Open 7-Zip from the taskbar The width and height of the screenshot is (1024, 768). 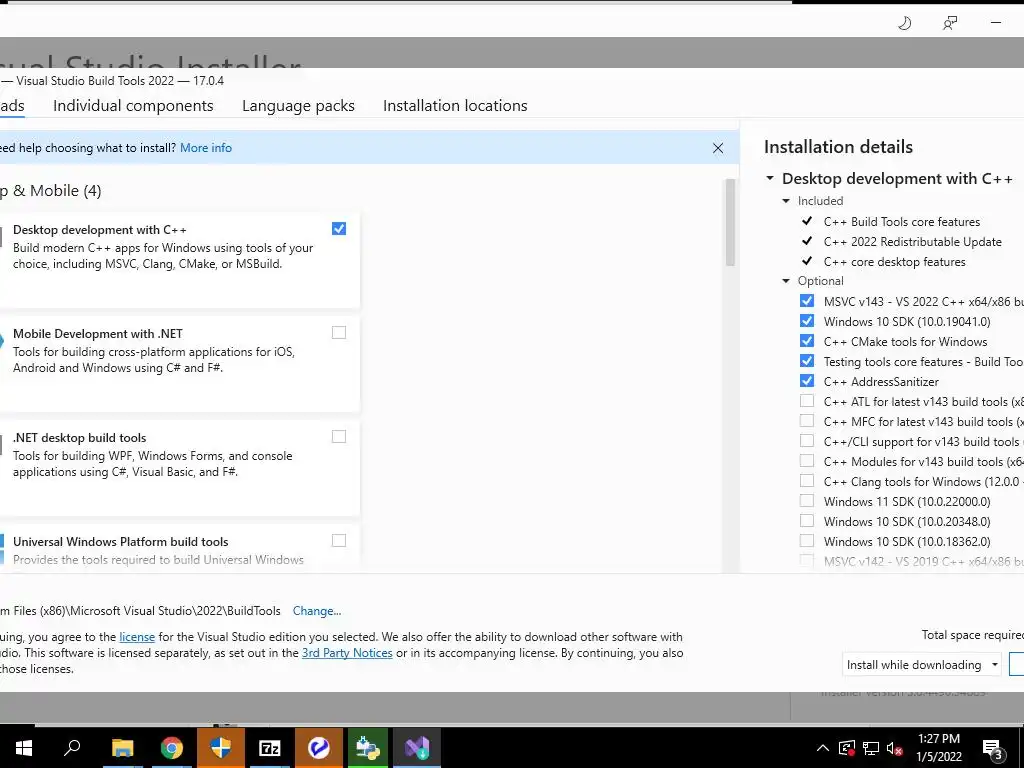coord(270,748)
